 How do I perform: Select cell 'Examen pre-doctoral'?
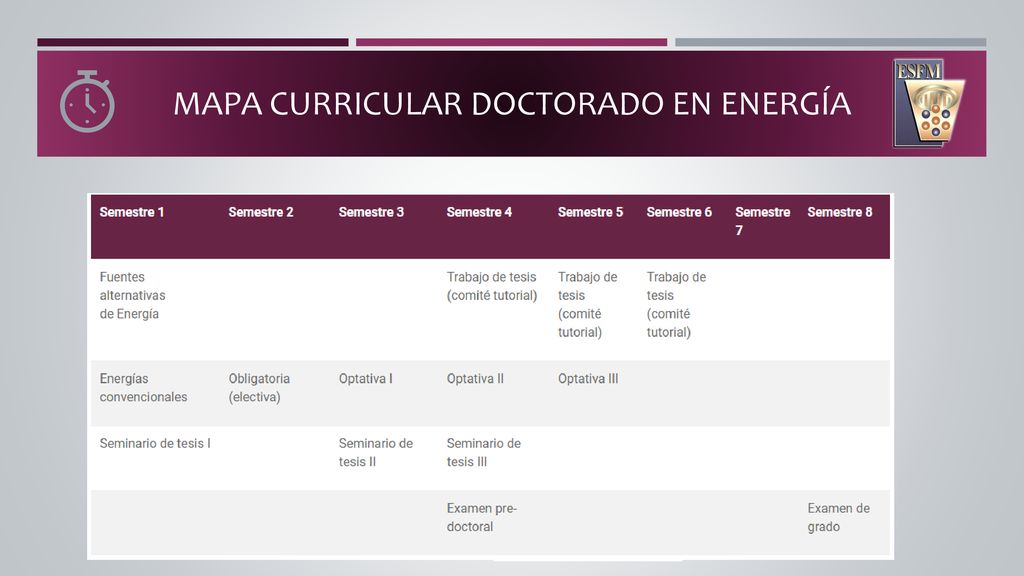482,517
